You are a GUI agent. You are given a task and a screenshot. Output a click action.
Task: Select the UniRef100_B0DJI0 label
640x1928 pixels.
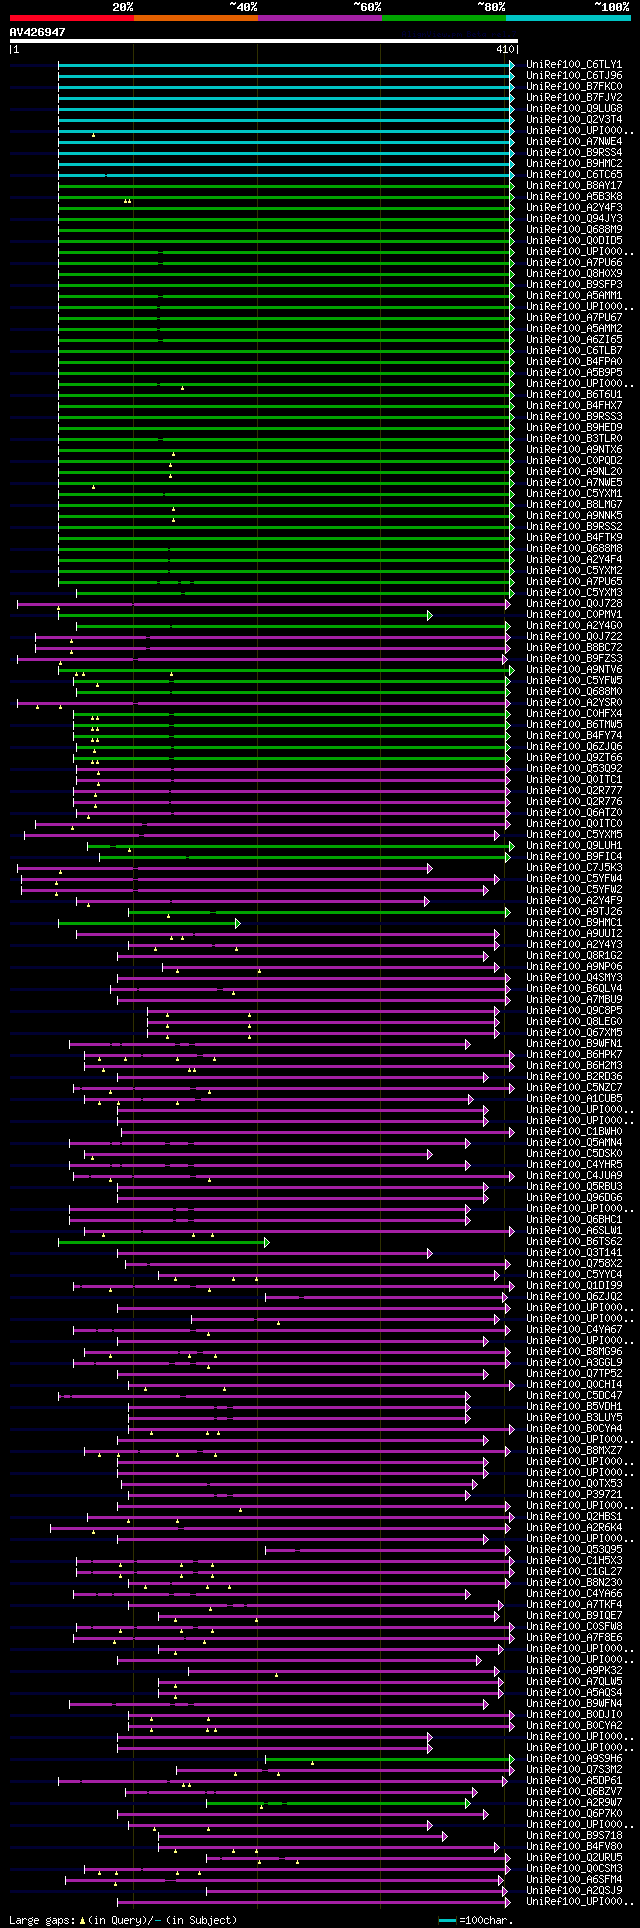click(574, 1714)
